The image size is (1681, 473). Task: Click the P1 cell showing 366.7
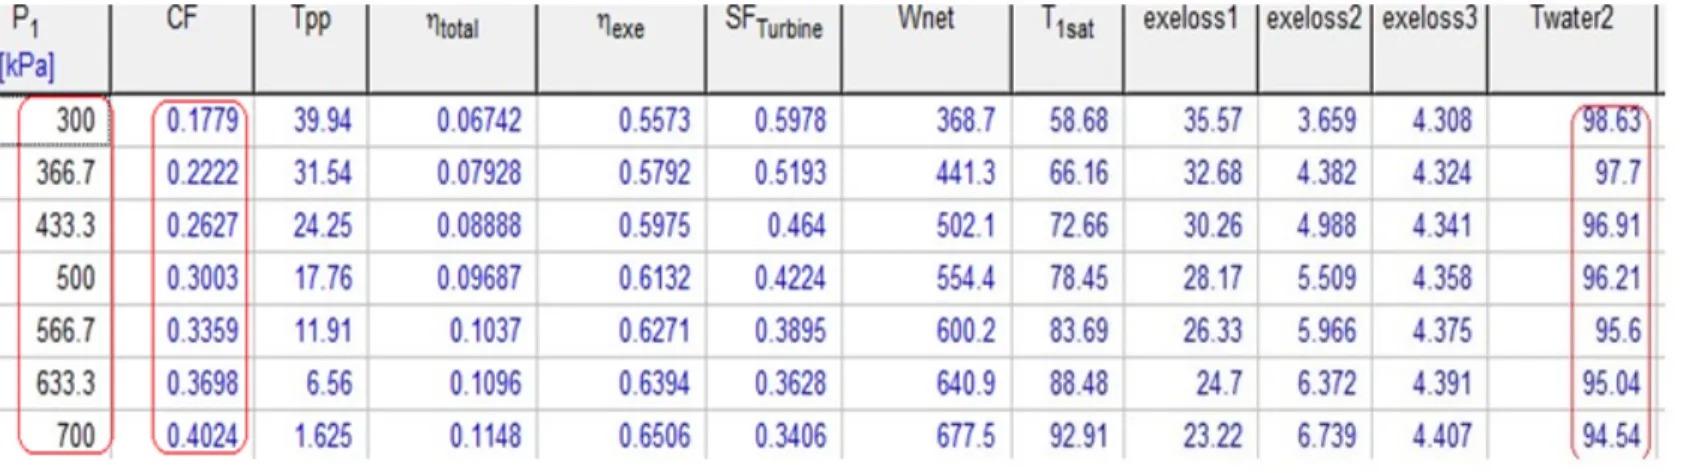tap(54, 173)
